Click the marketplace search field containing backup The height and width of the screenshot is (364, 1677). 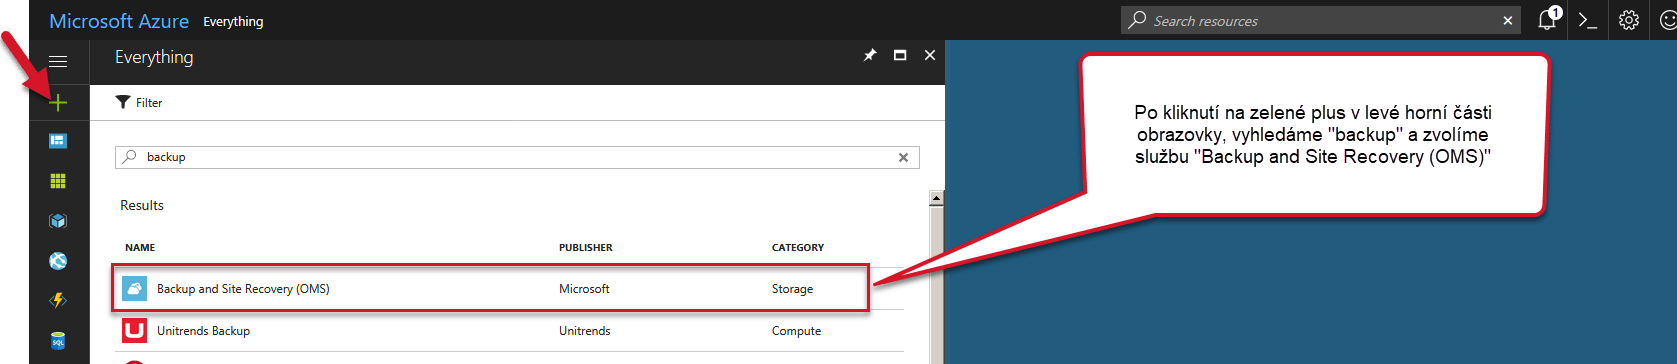(x=517, y=157)
